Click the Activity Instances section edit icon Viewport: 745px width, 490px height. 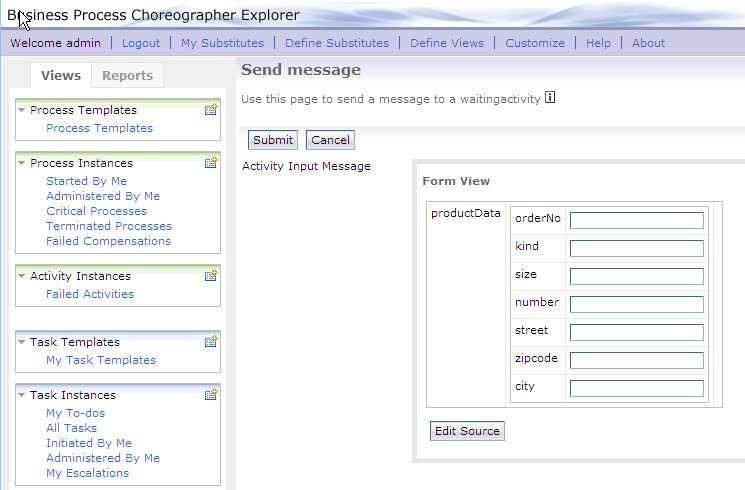coord(211,276)
